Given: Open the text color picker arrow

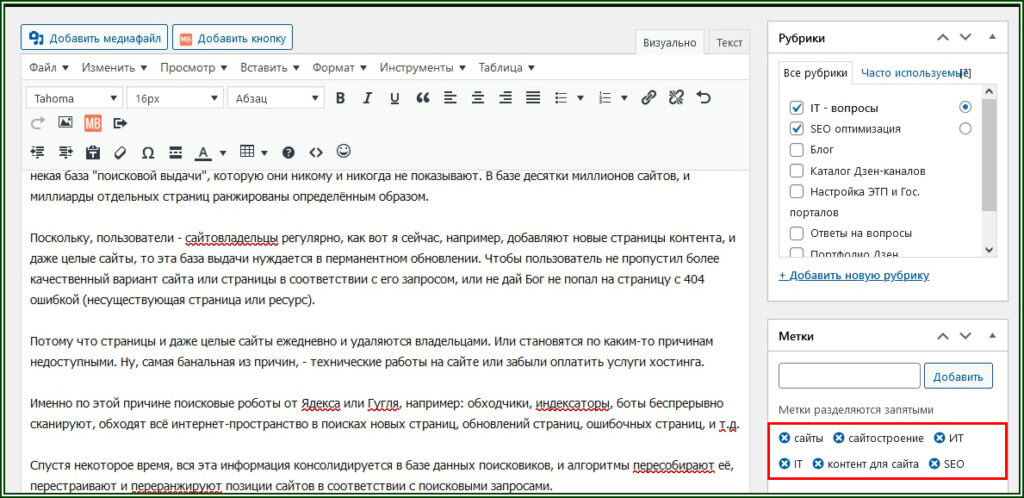Looking at the screenshot, I should click(x=223, y=153).
